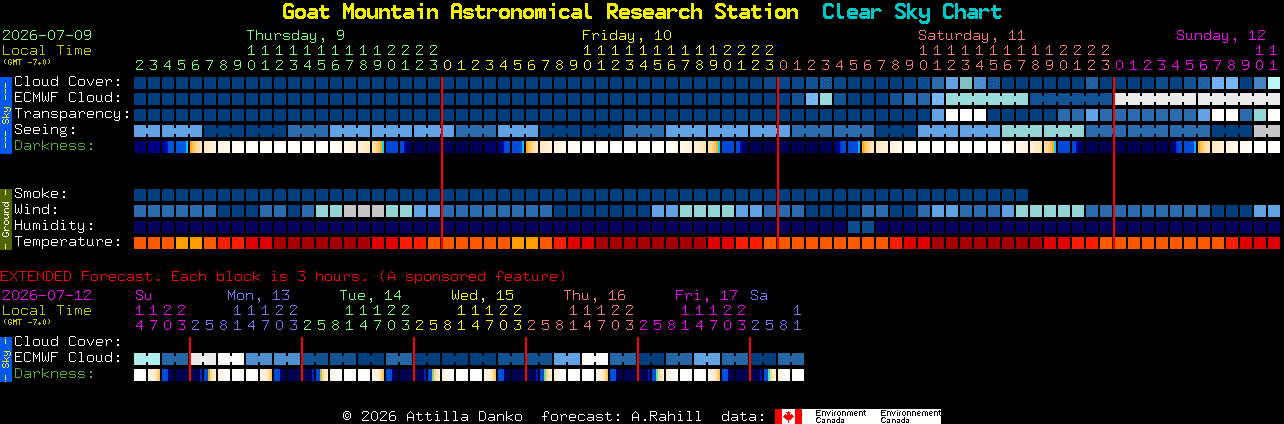Viewport: 1284px width, 424px height.
Task: Click the olive Ground sidebar label
Action: pyautogui.click(x=5, y=217)
